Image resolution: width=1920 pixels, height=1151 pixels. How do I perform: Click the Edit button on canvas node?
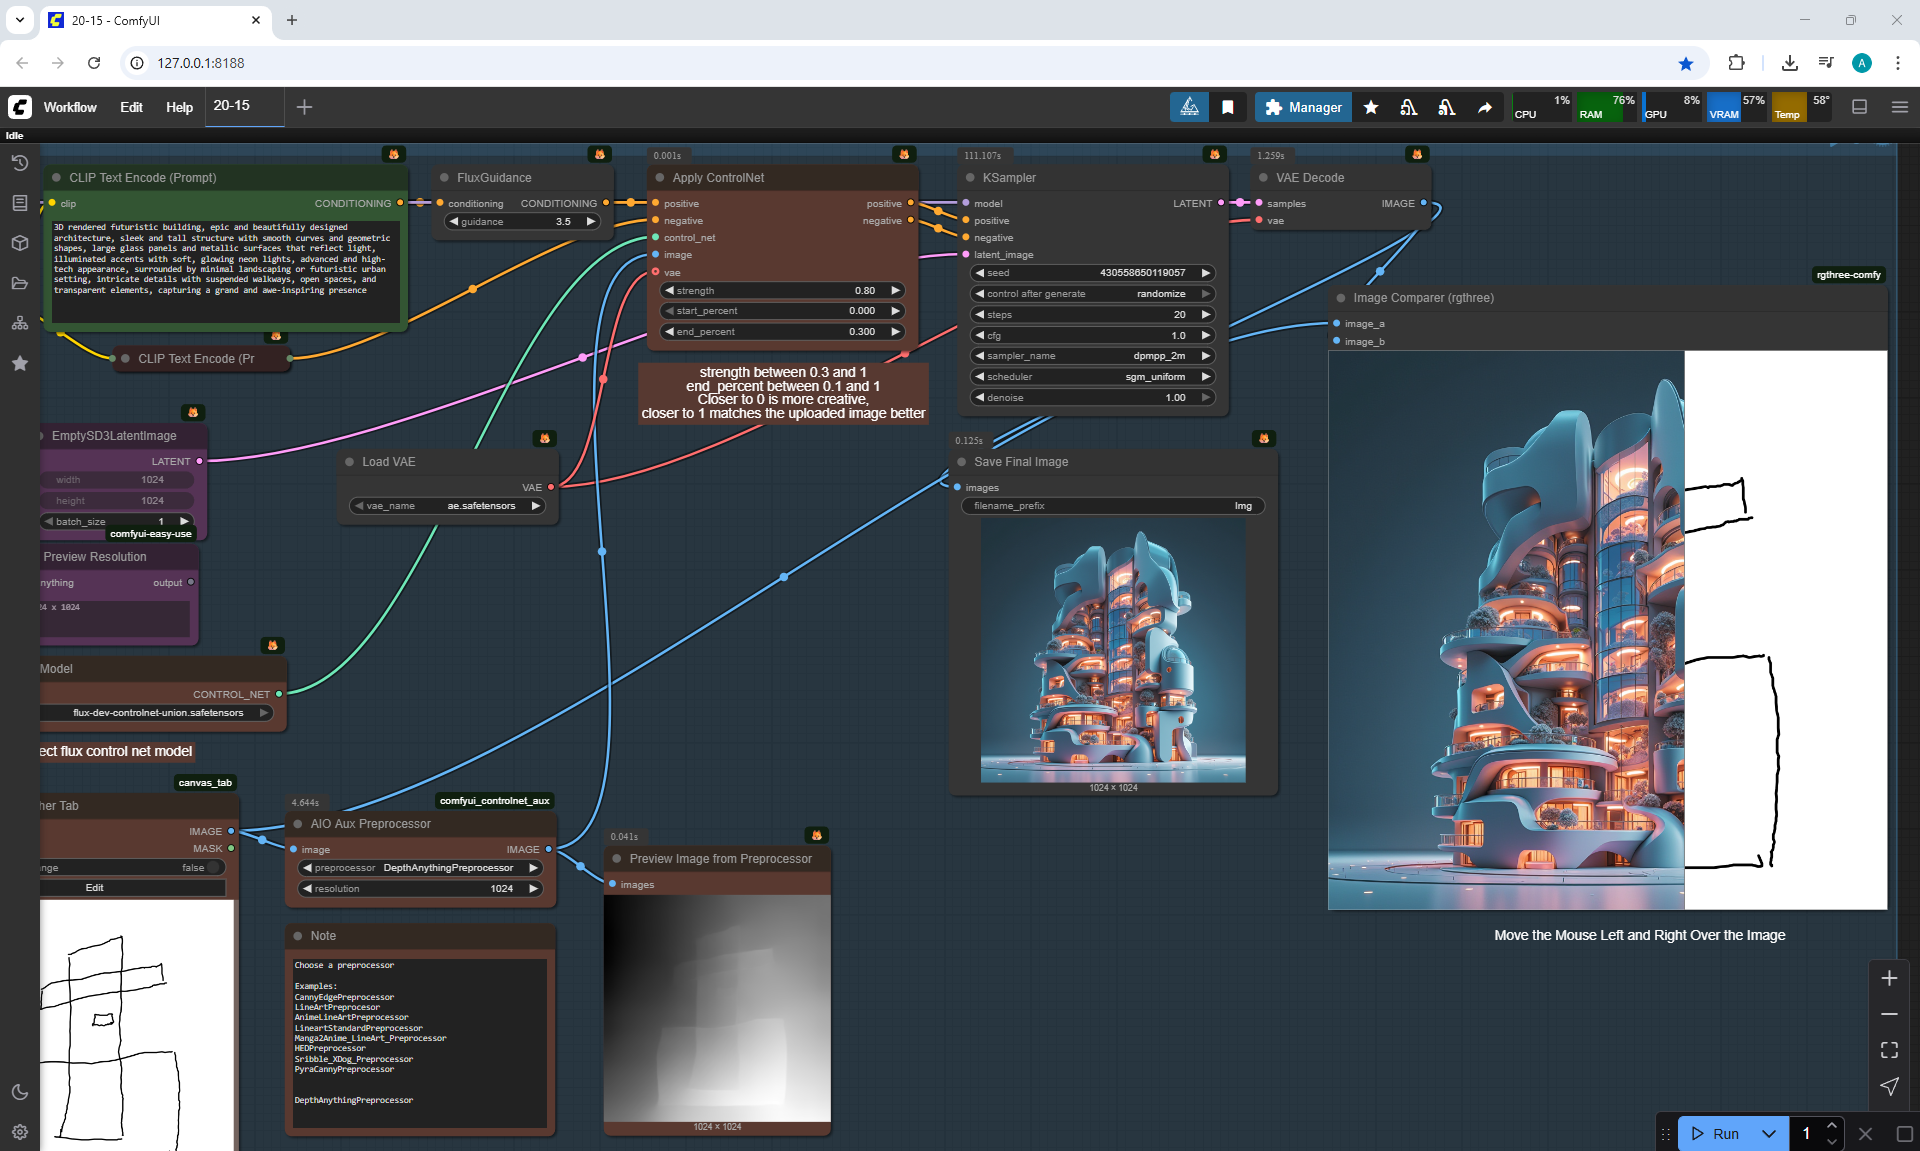tap(95, 888)
